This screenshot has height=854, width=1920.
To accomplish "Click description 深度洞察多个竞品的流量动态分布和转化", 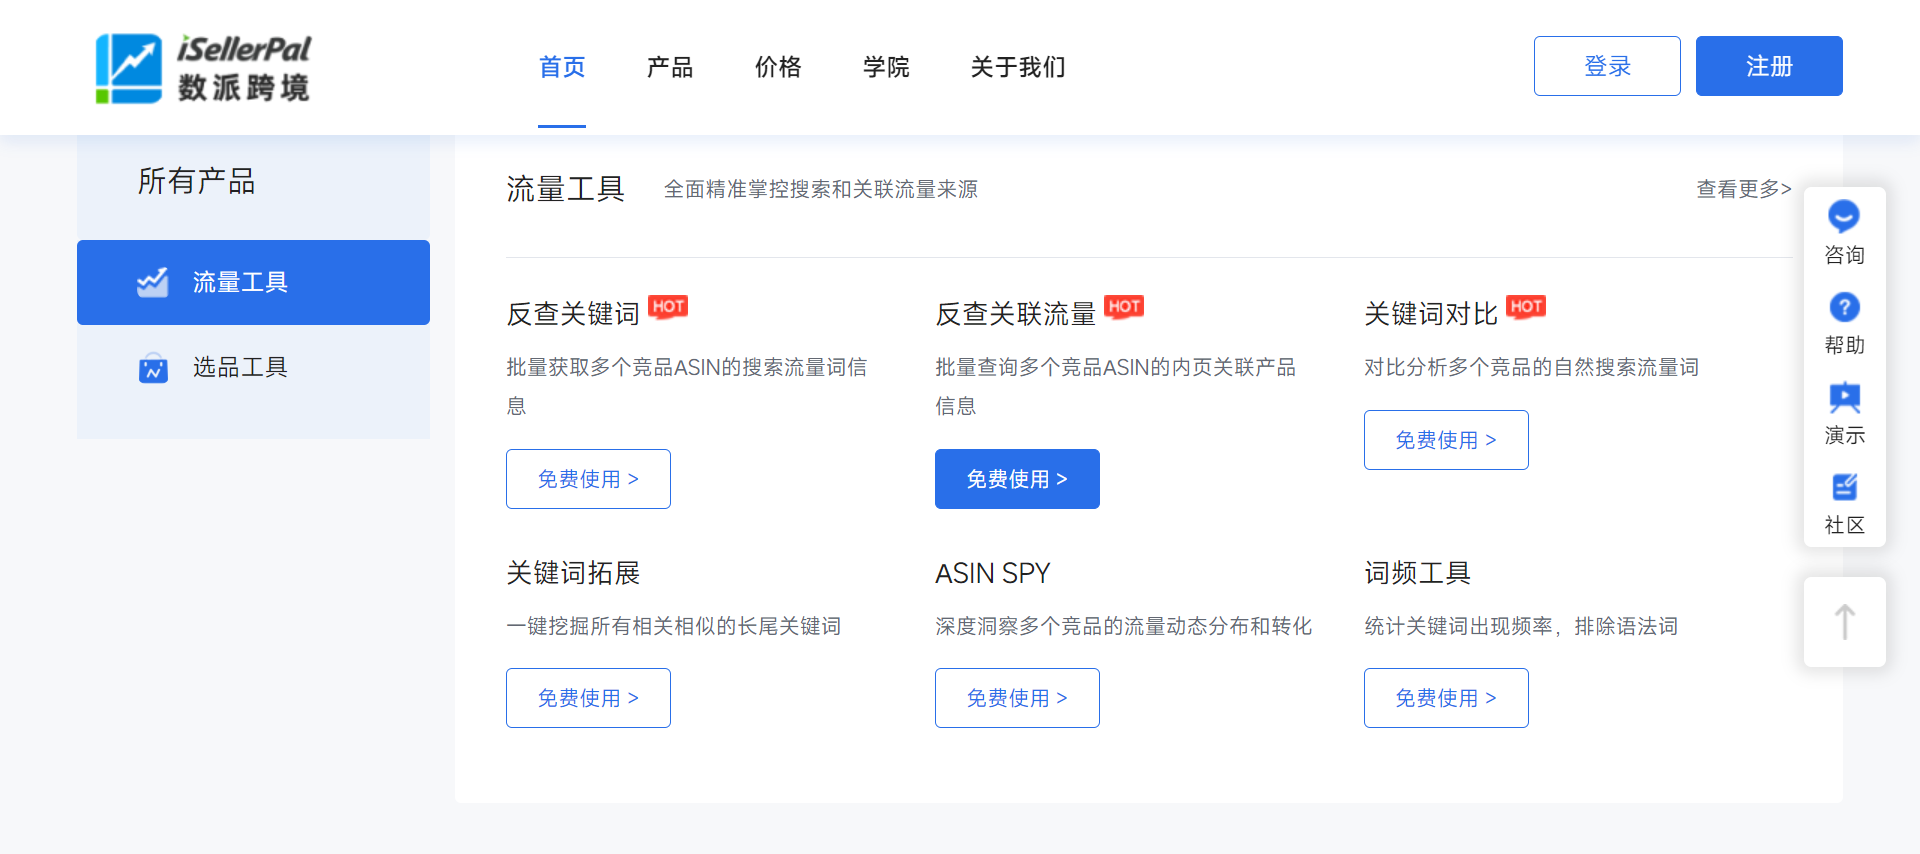I will point(1124,626).
